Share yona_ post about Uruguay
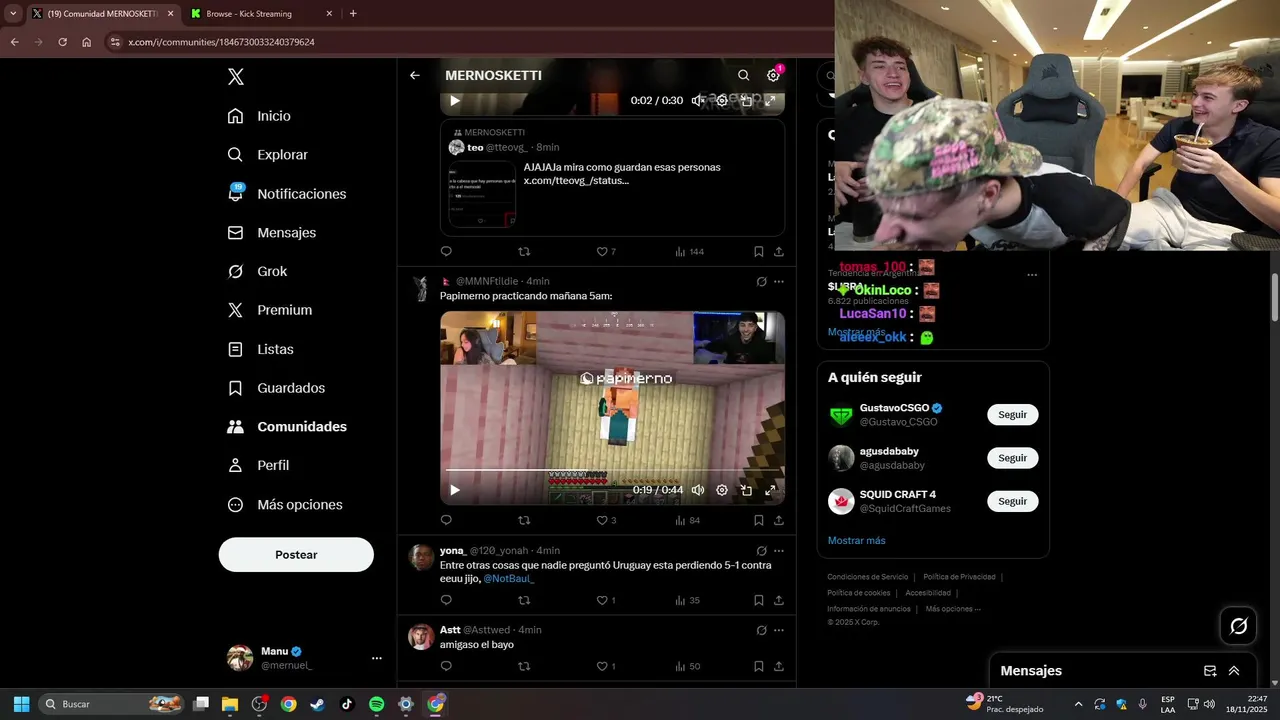This screenshot has width=1280, height=720. [779, 600]
